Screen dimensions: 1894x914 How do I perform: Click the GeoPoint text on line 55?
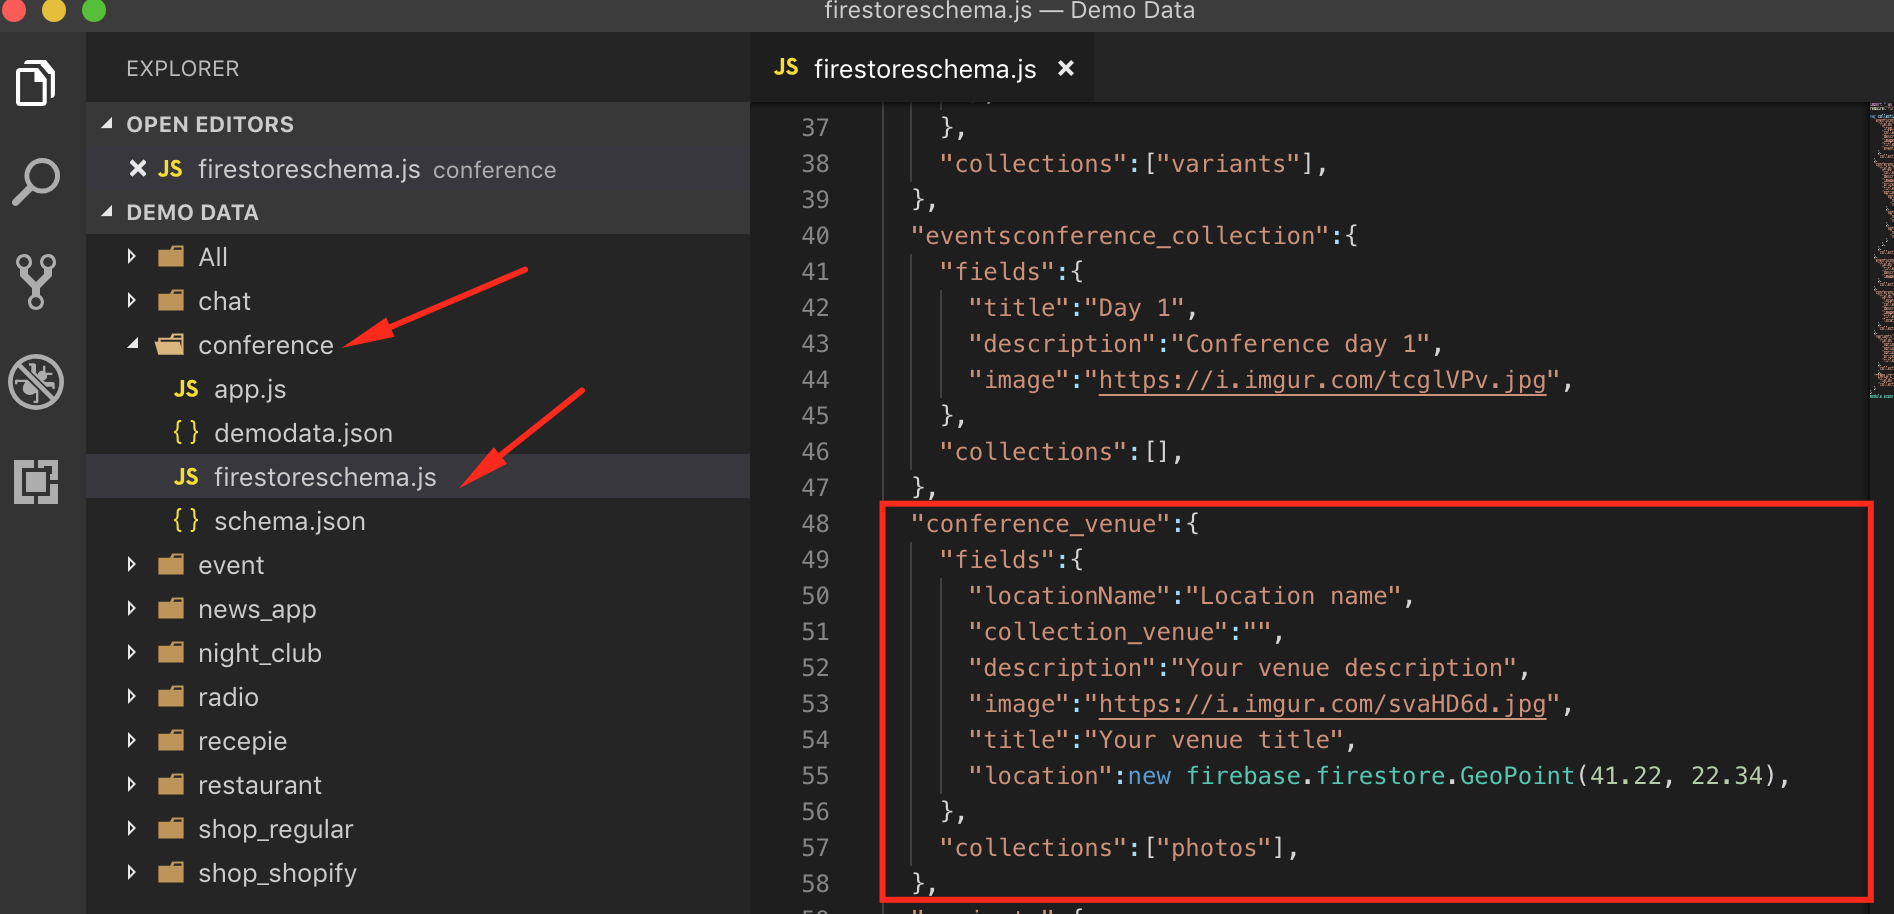point(1517,775)
